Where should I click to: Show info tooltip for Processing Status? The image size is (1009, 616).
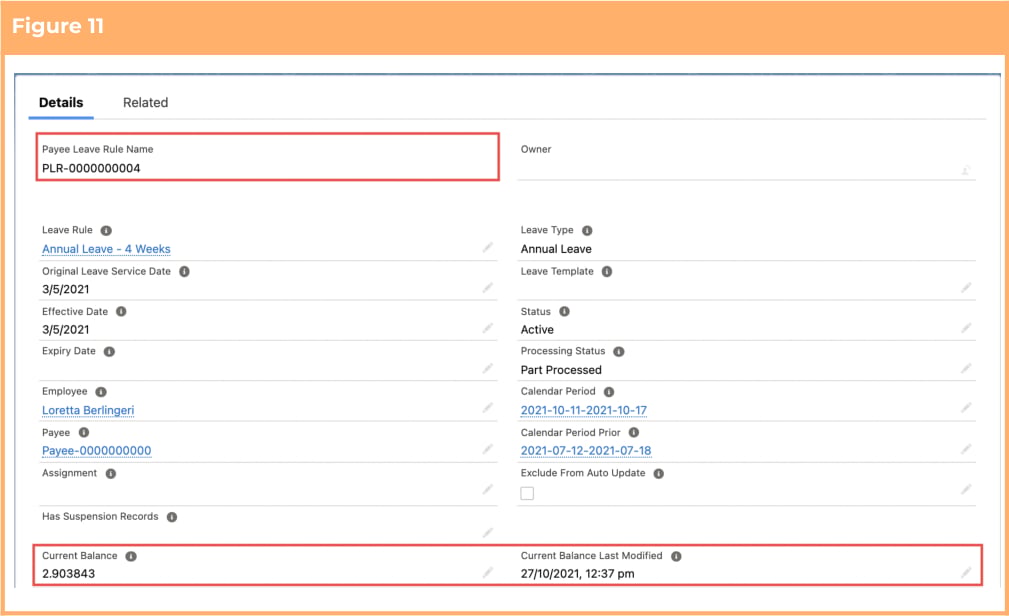[x=619, y=351]
